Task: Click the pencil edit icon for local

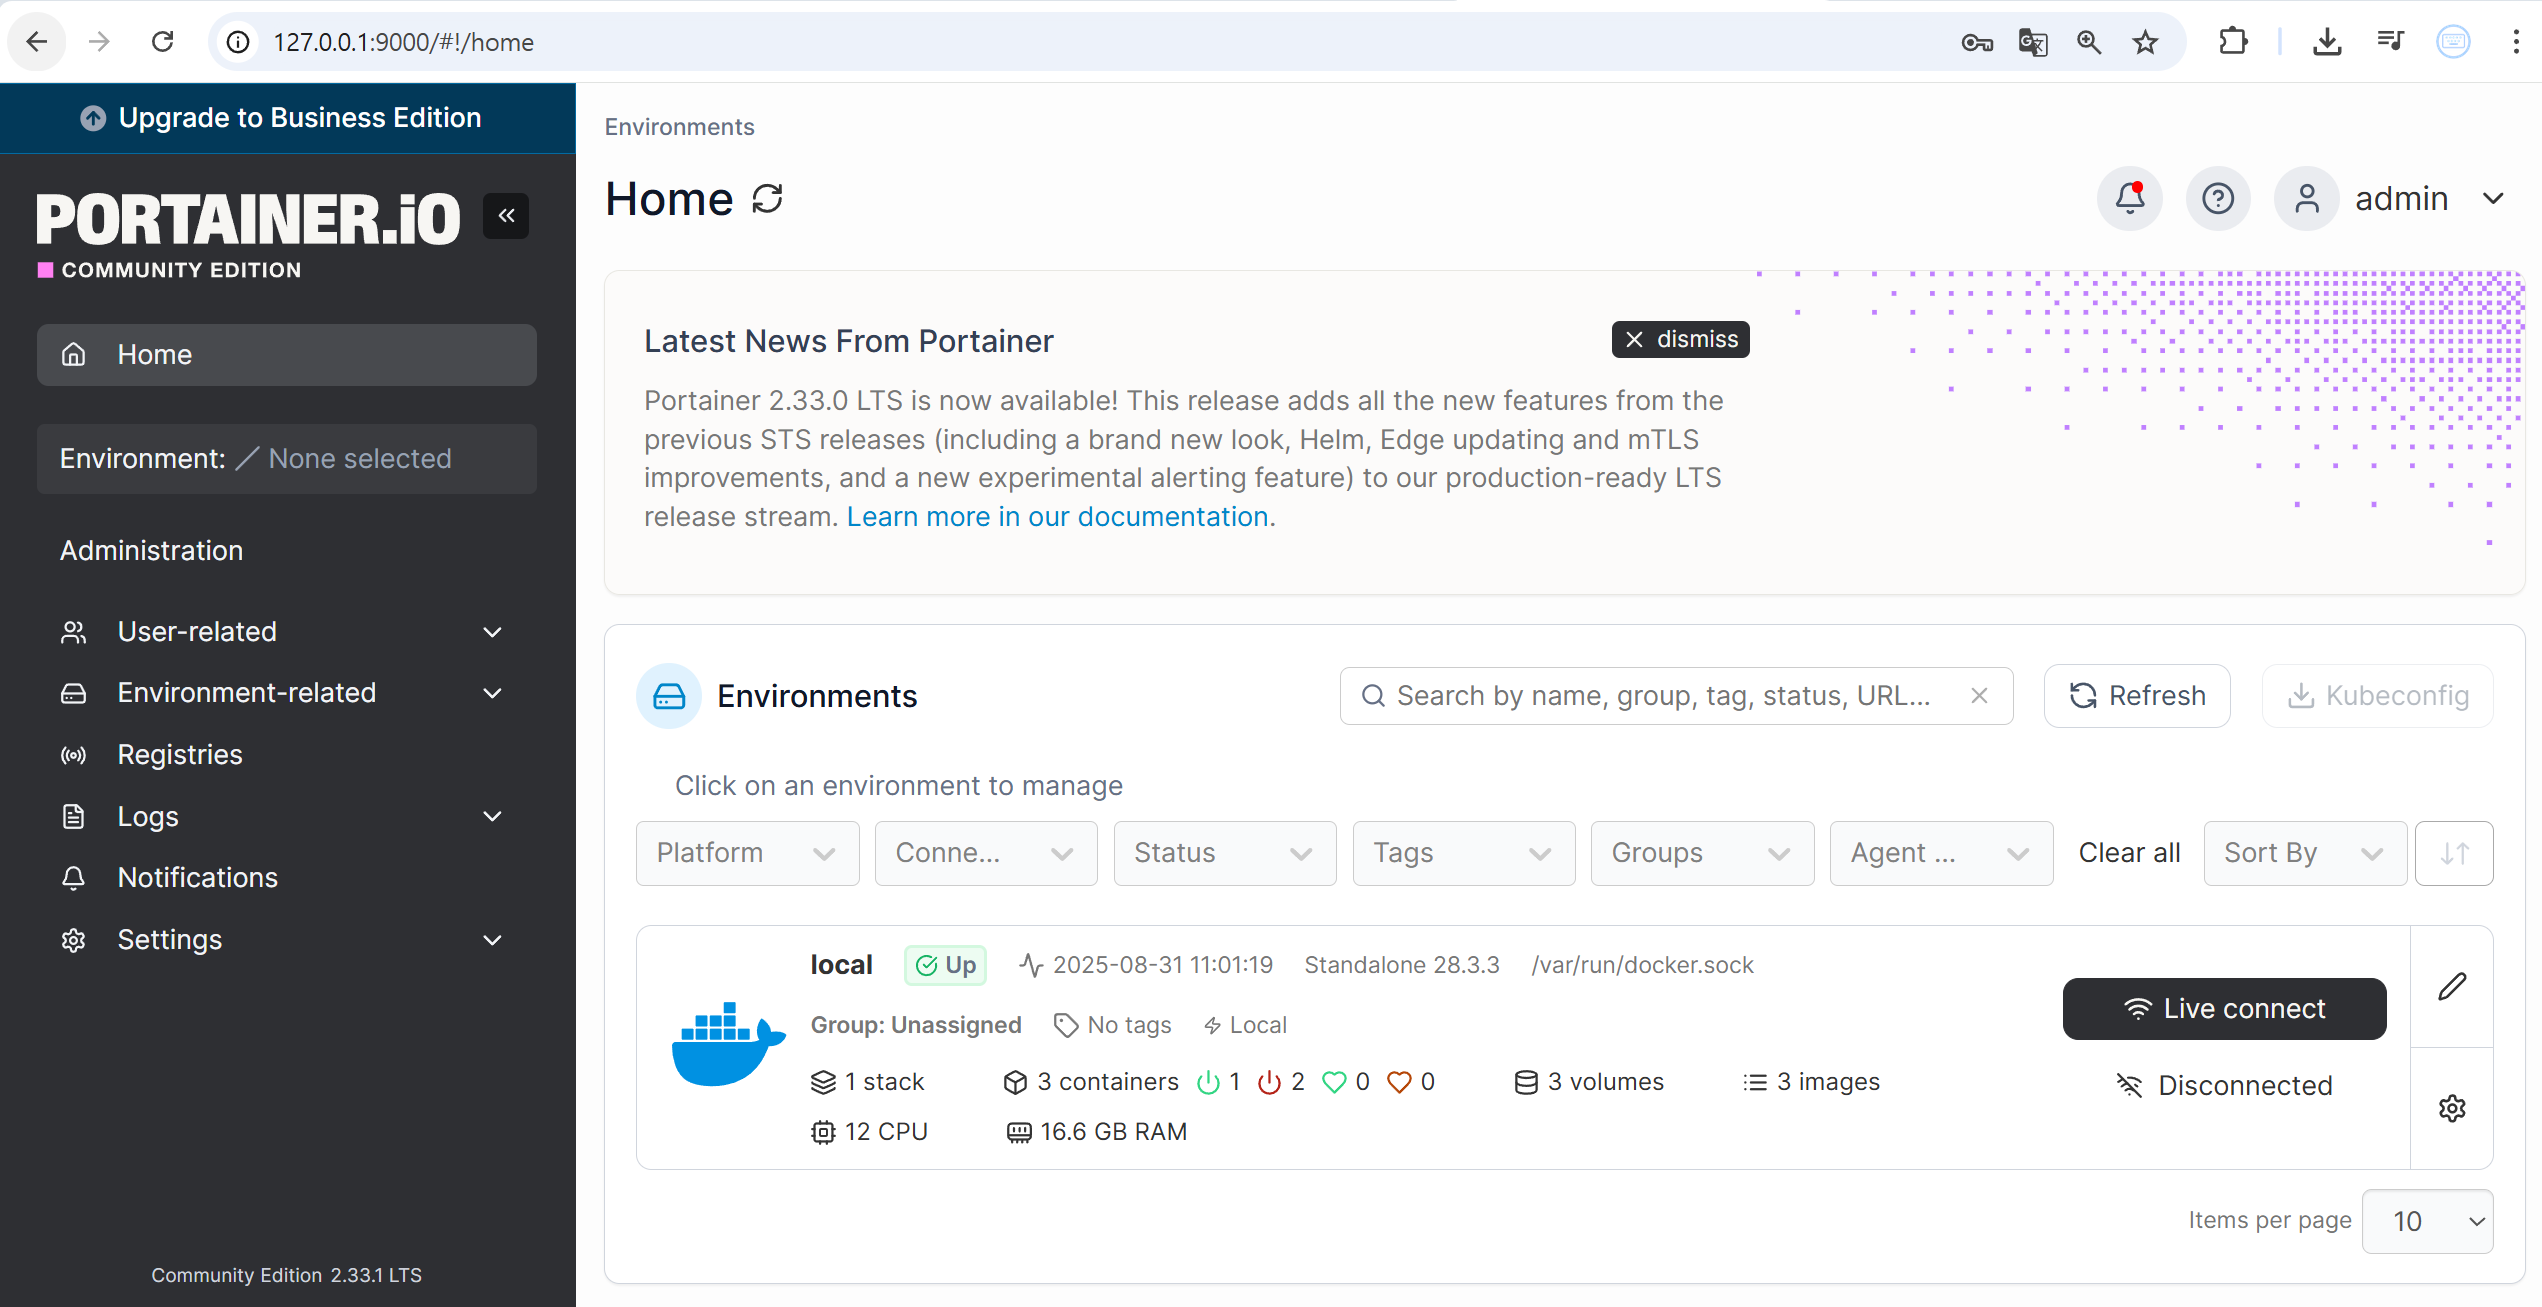Action: [x=2452, y=987]
